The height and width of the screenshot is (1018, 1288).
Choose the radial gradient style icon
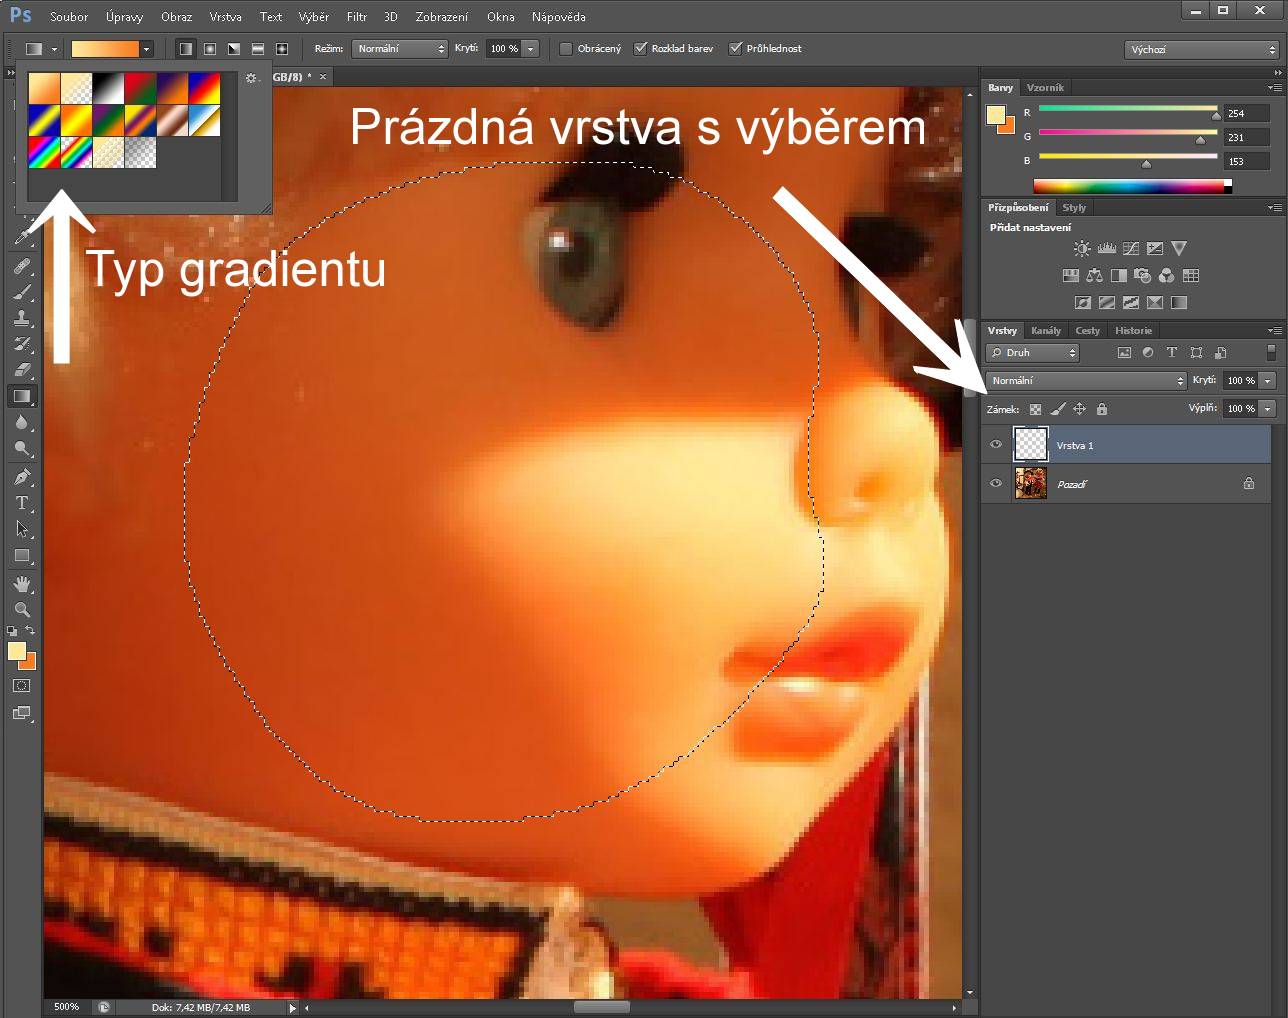pos(210,49)
